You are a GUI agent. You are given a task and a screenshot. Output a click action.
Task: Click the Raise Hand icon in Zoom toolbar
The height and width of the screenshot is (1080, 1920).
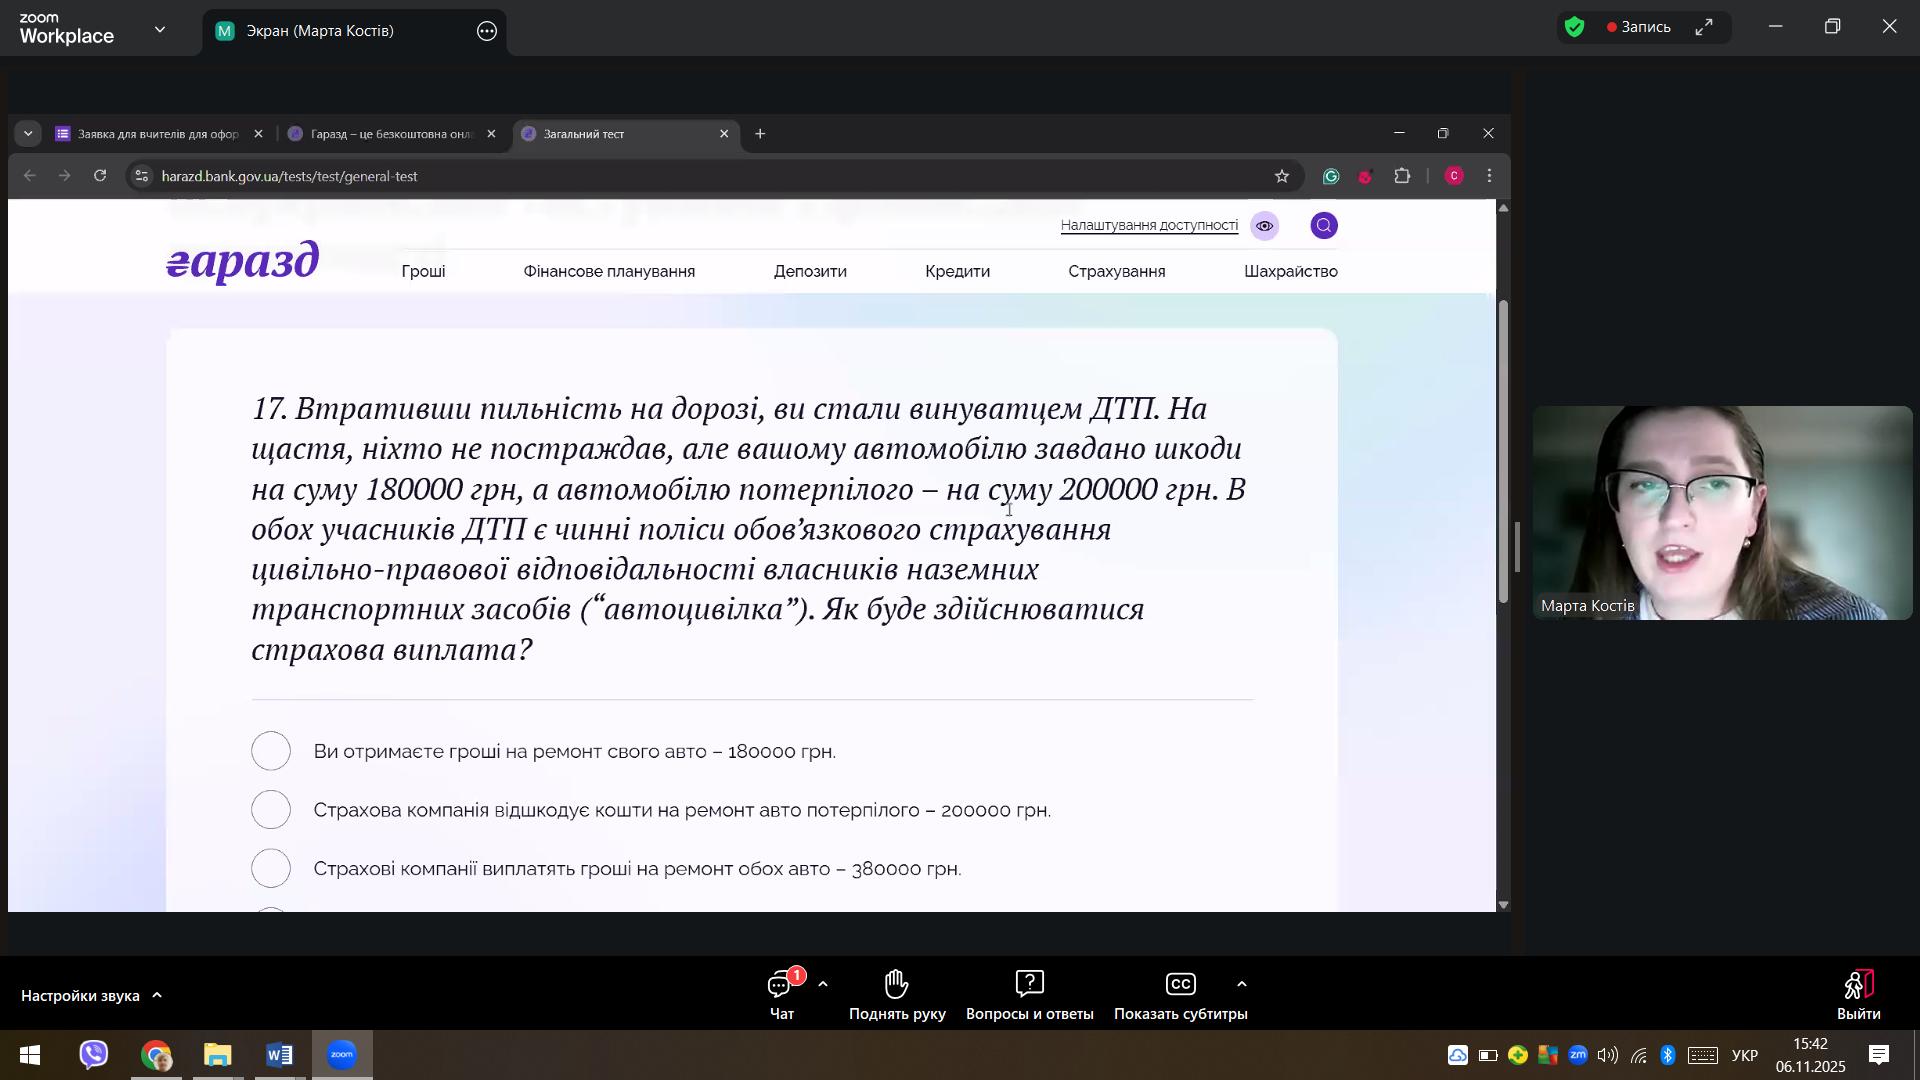coord(896,985)
